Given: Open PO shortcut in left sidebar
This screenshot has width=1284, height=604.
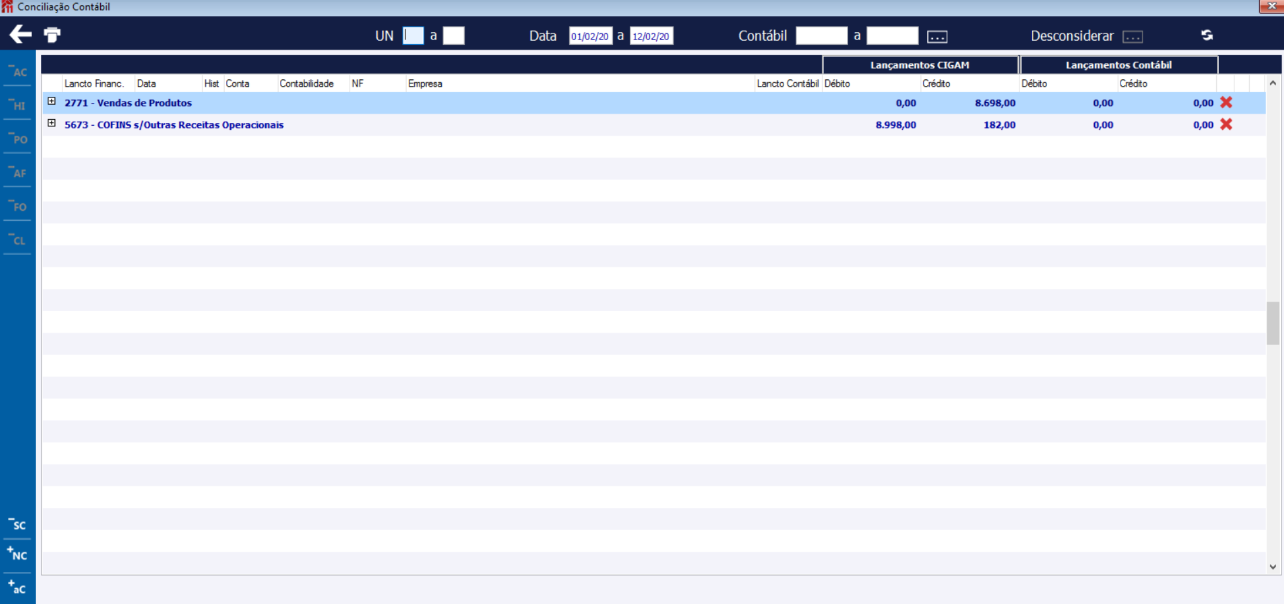Looking at the screenshot, I should tap(18, 139).
